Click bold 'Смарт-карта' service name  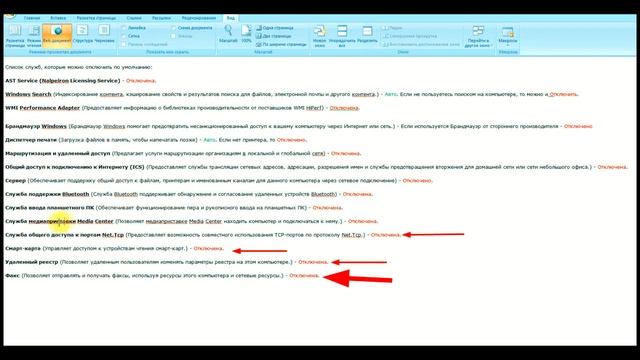tap(22, 248)
